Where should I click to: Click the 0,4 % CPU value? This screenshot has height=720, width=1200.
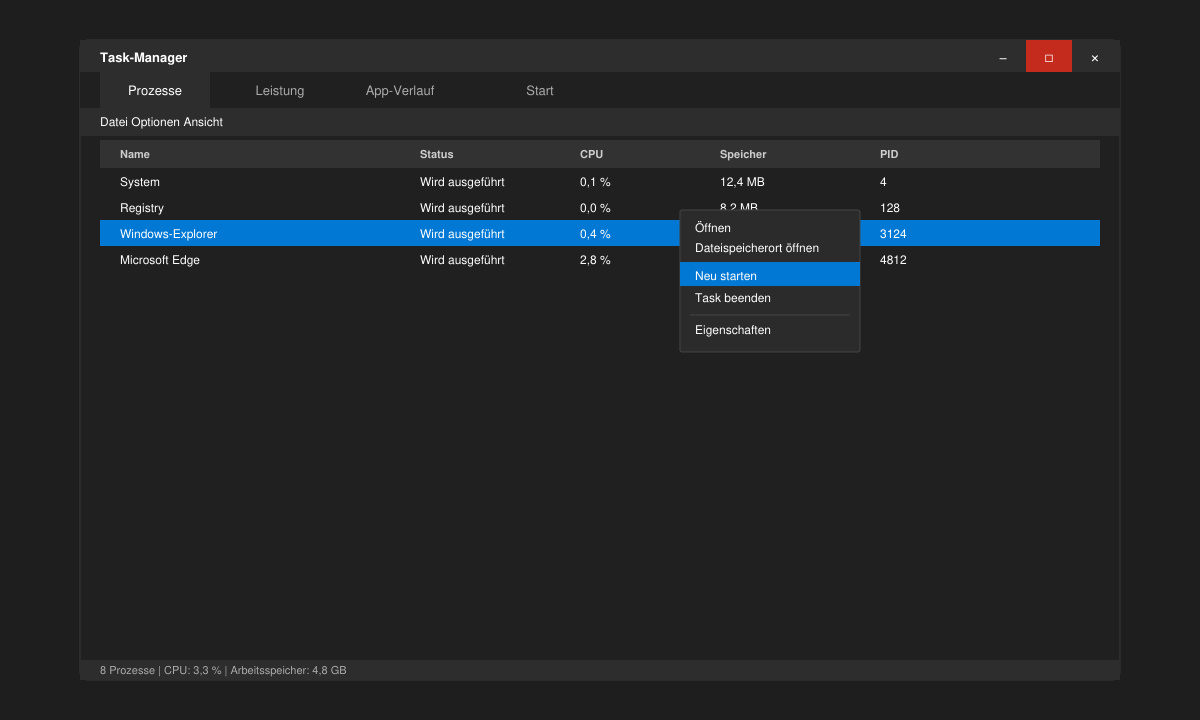tap(595, 234)
